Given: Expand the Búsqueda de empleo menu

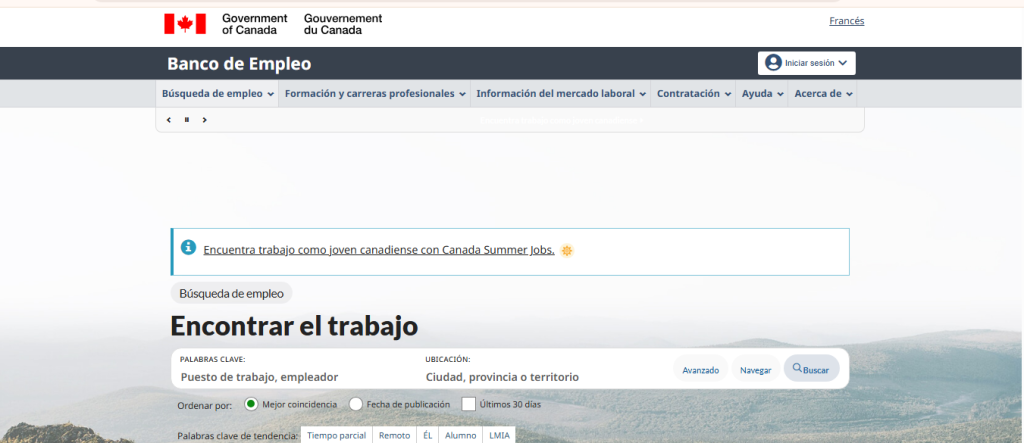Looking at the screenshot, I should tap(217, 94).
